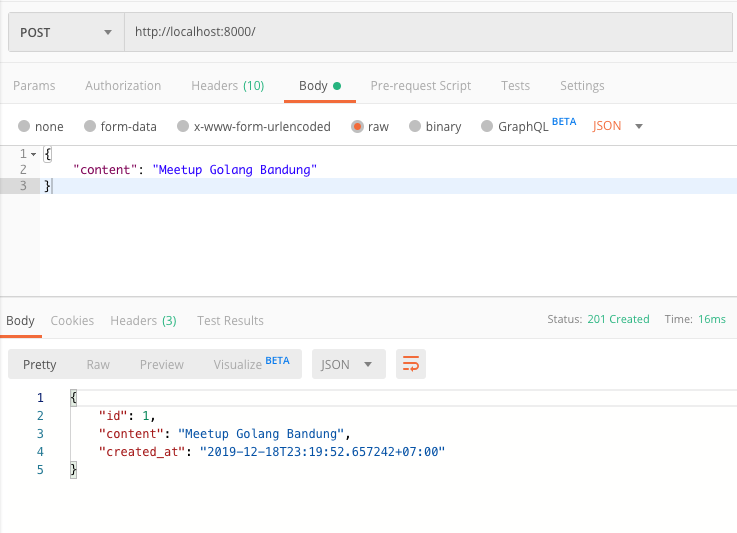Image resolution: width=737 pixels, height=533 pixels.
Task: Click the Preview response view button
Action: 161,364
